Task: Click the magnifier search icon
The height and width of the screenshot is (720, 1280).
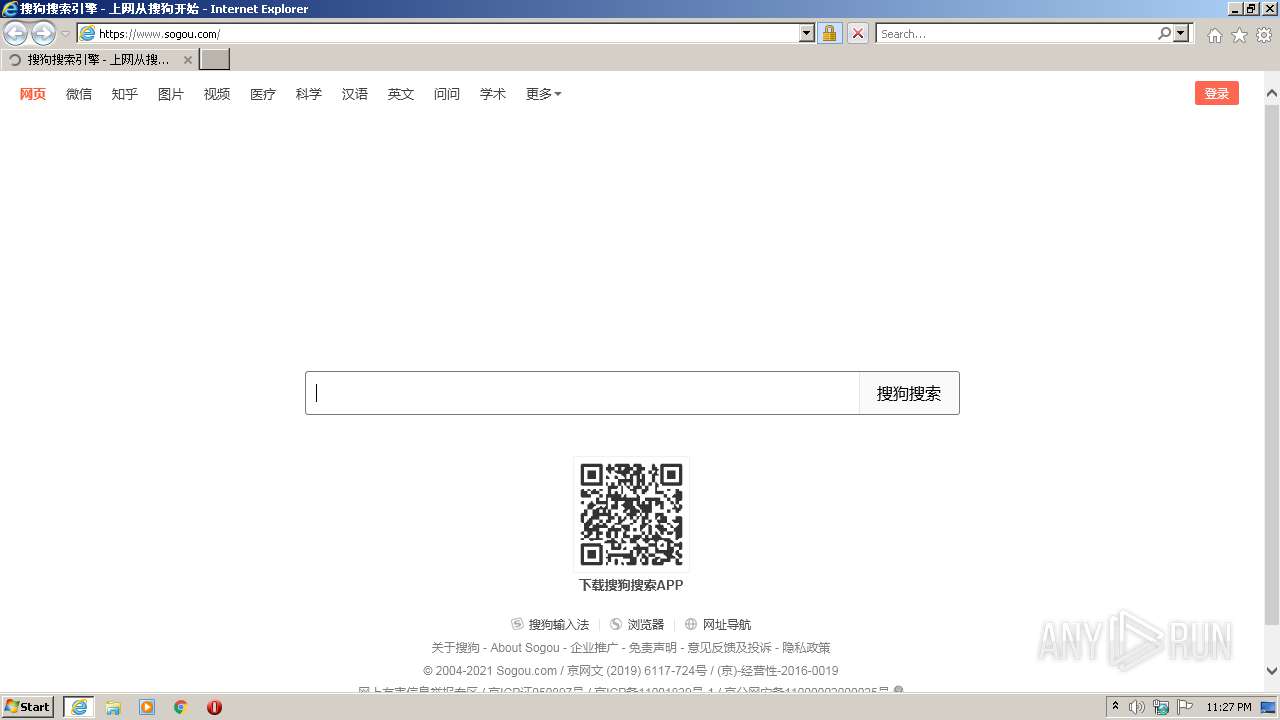Action: tap(1164, 34)
